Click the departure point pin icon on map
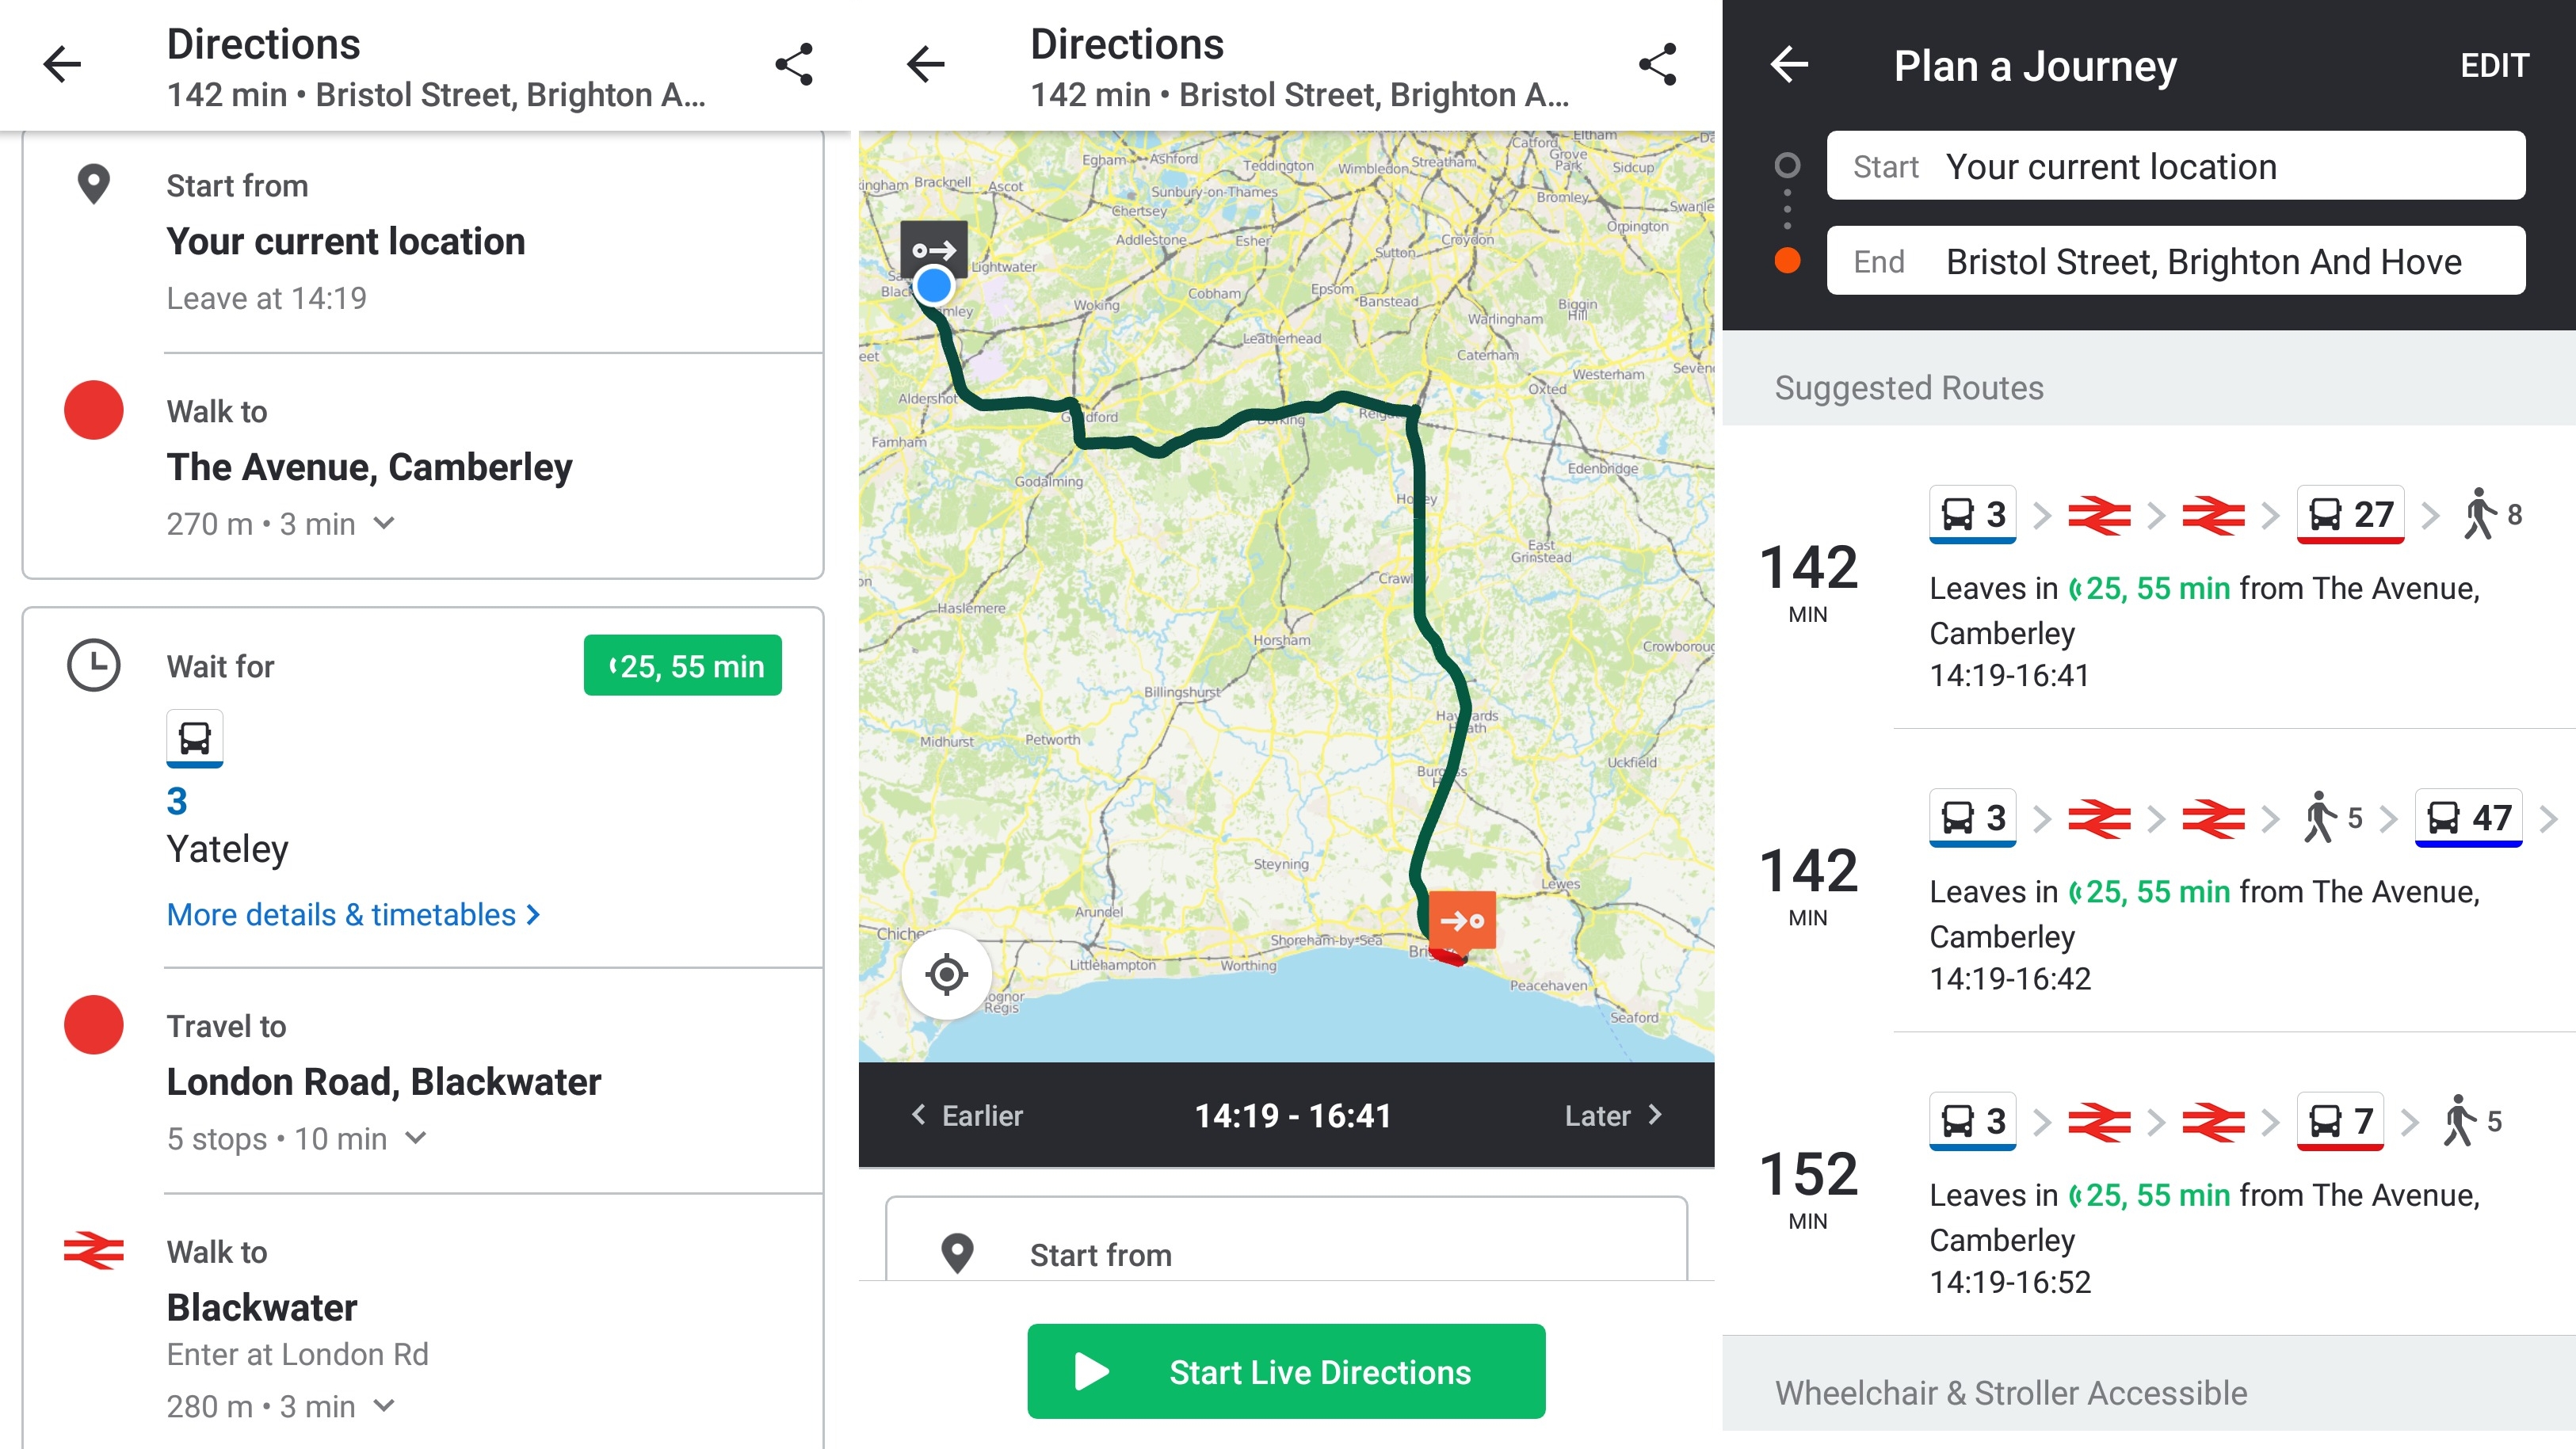2576x1449 pixels. (x=933, y=250)
